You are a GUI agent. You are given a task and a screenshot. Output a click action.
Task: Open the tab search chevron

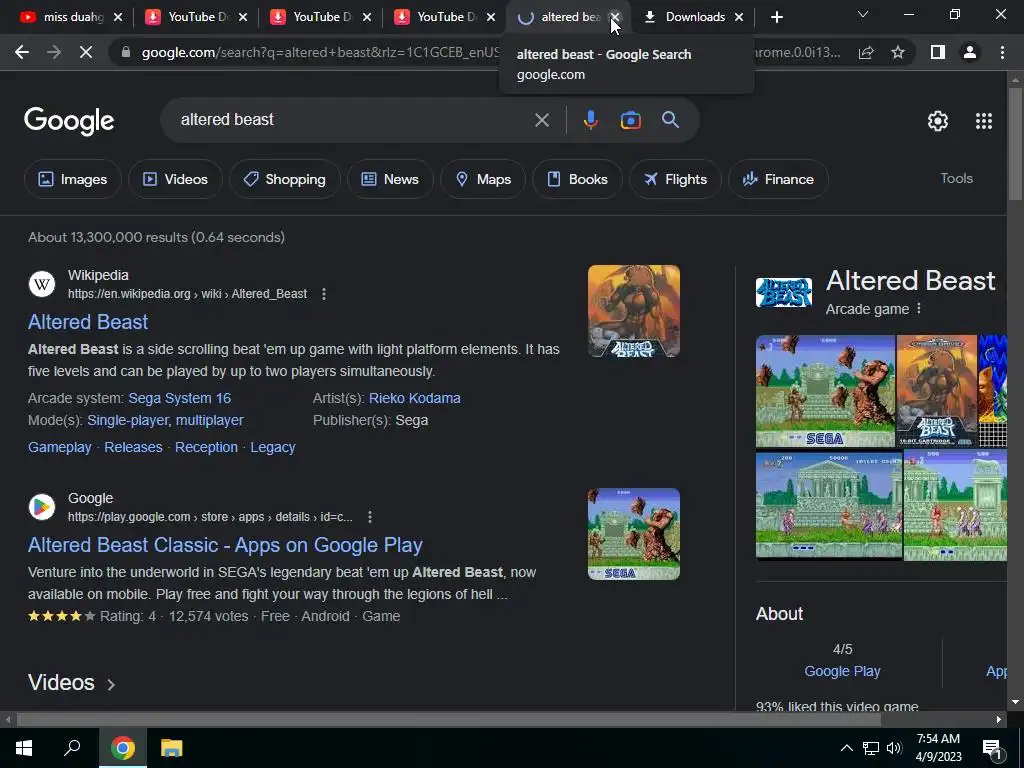click(x=863, y=14)
